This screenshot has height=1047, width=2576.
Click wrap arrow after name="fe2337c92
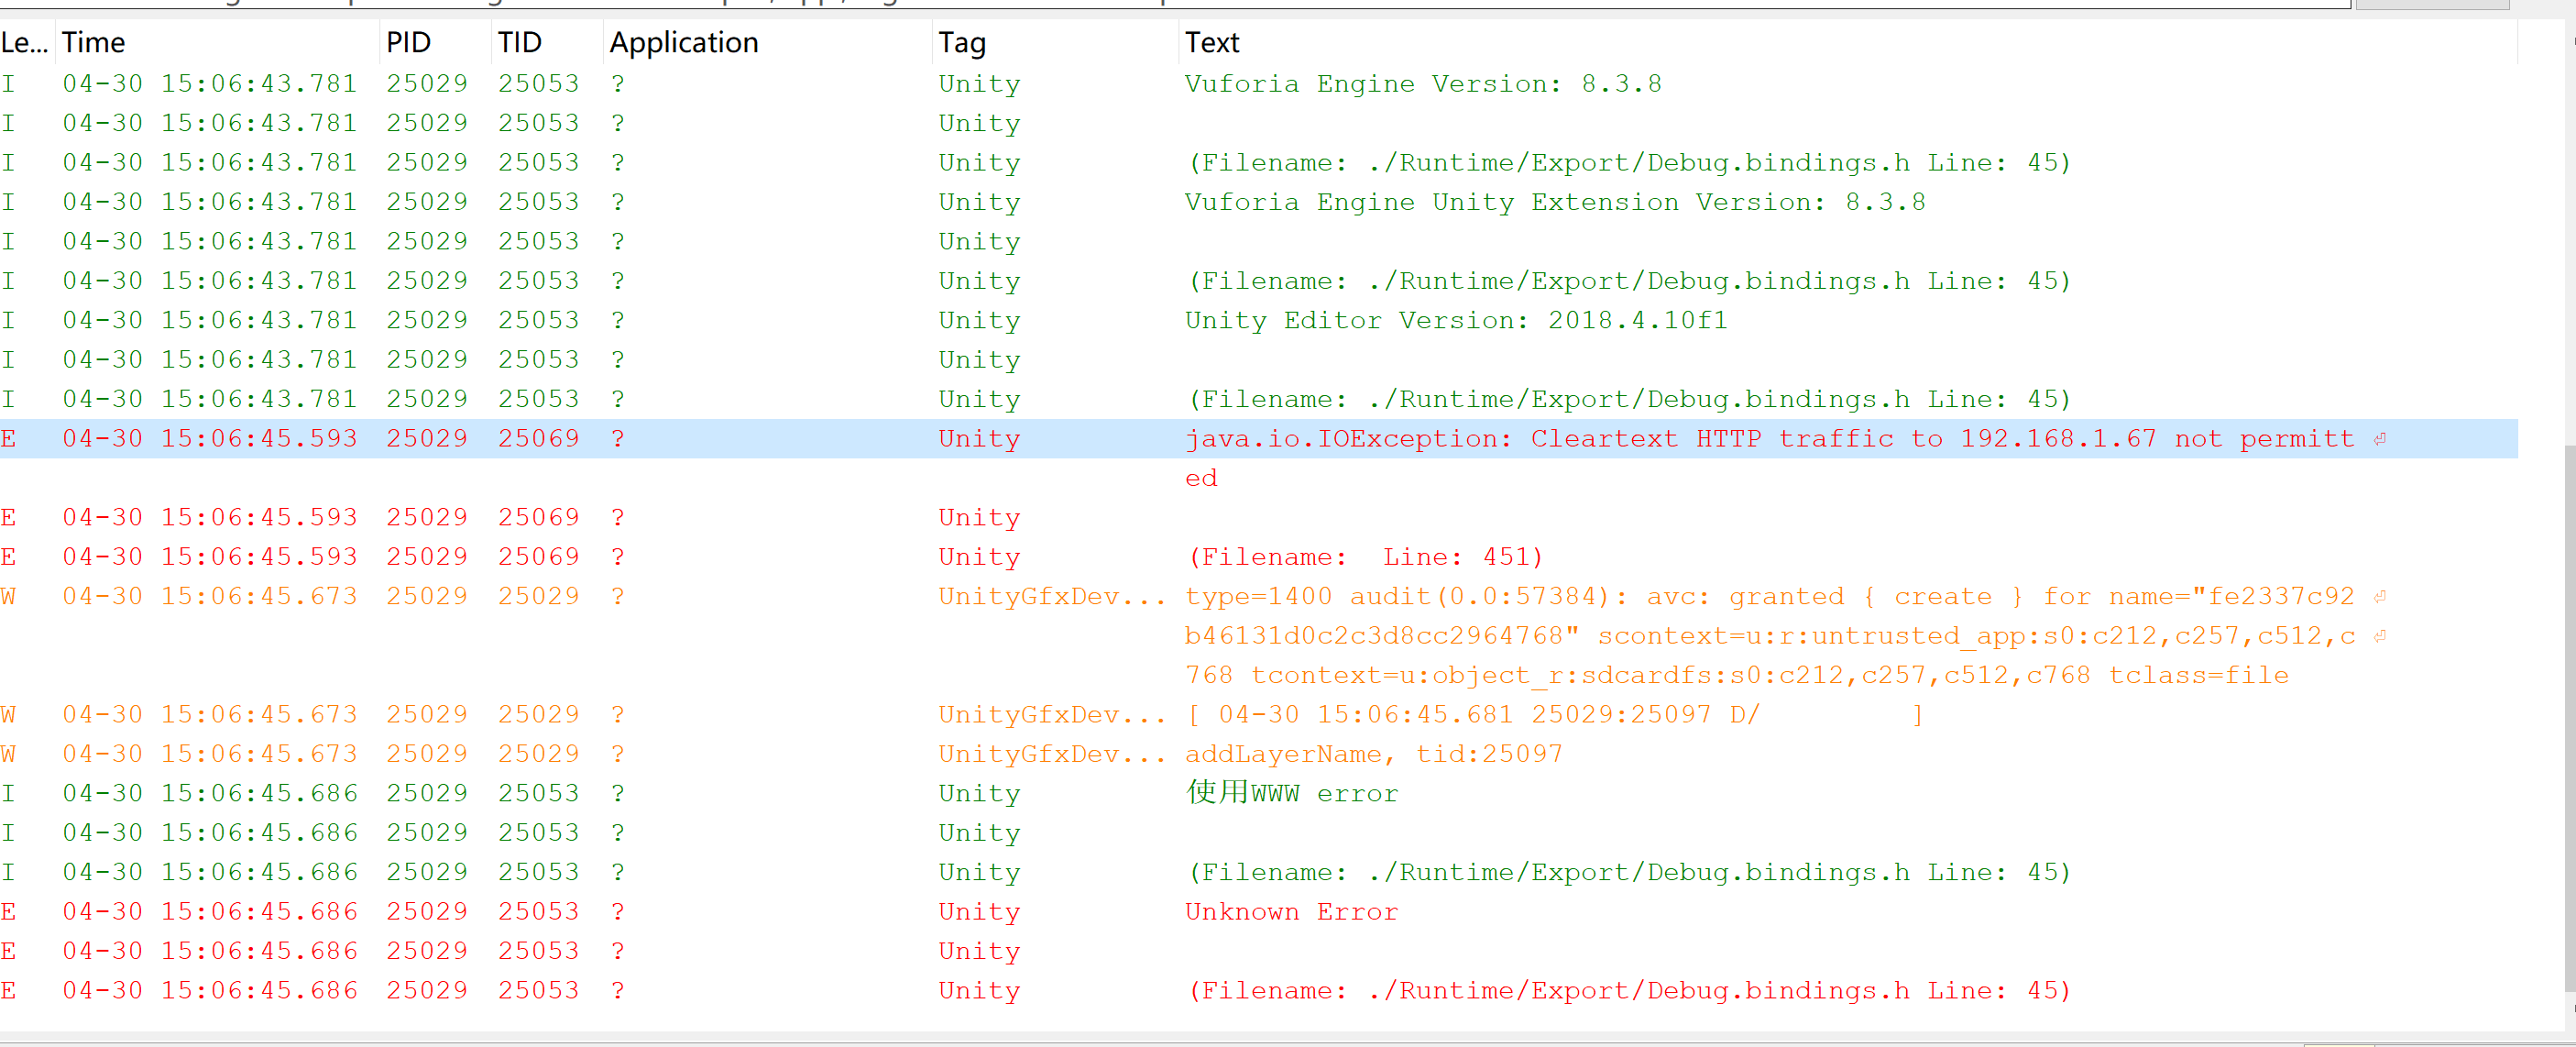(2380, 597)
